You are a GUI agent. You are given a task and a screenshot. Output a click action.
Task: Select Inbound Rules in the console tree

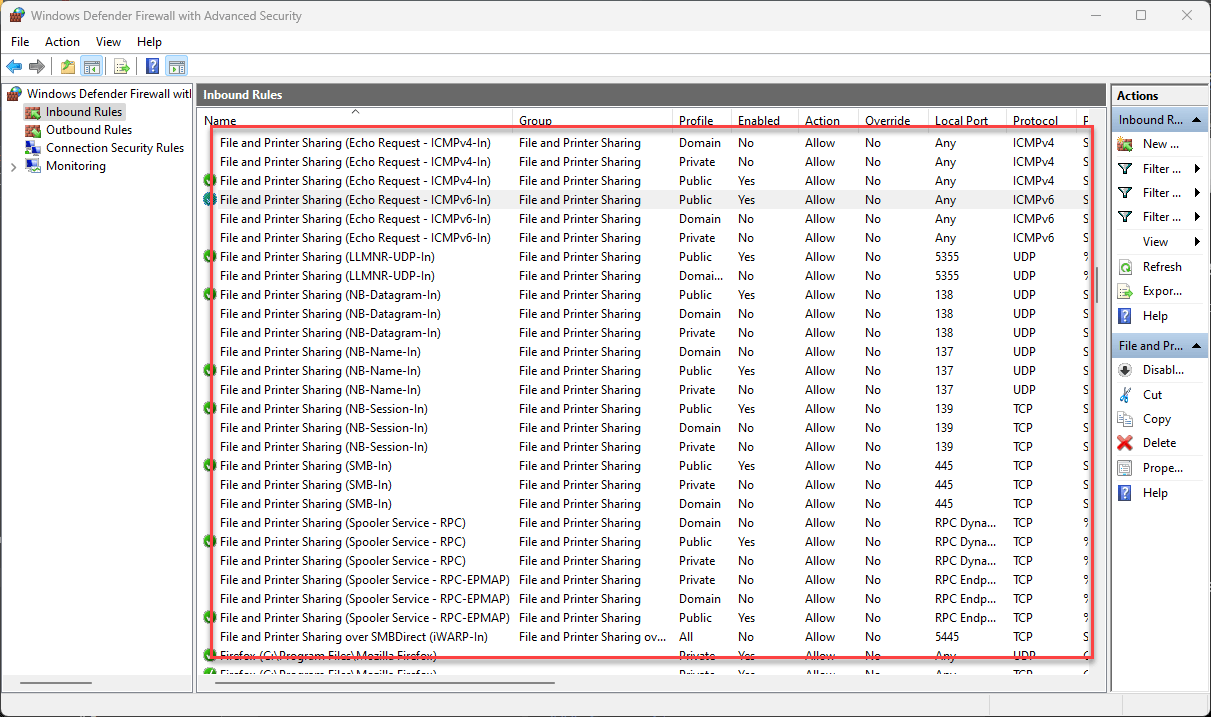84,112
